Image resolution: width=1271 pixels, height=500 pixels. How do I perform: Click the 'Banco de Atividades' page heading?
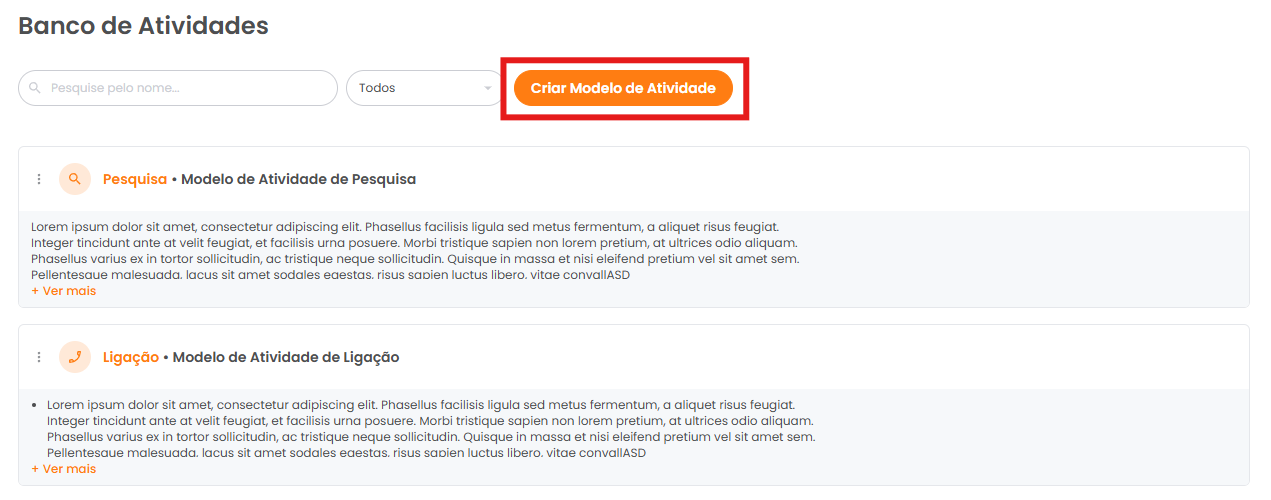[144, 26]
